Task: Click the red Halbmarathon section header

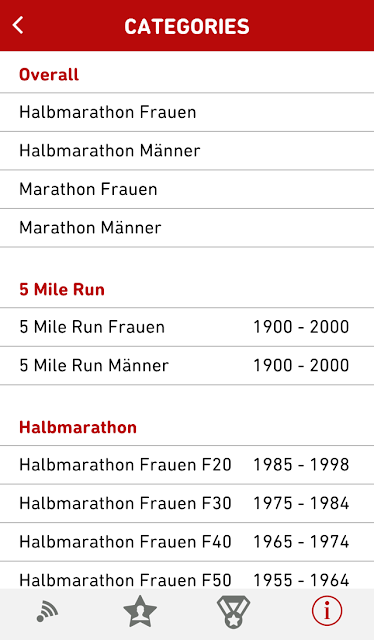Action: click(x=78, y=427)
